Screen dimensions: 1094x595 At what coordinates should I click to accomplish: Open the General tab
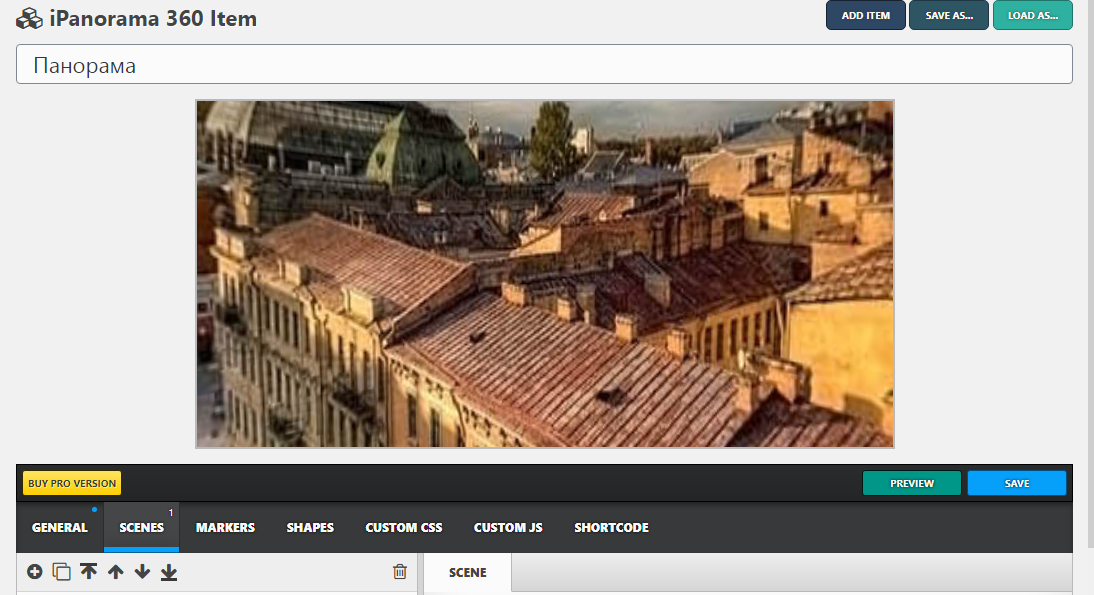point(60,527)
